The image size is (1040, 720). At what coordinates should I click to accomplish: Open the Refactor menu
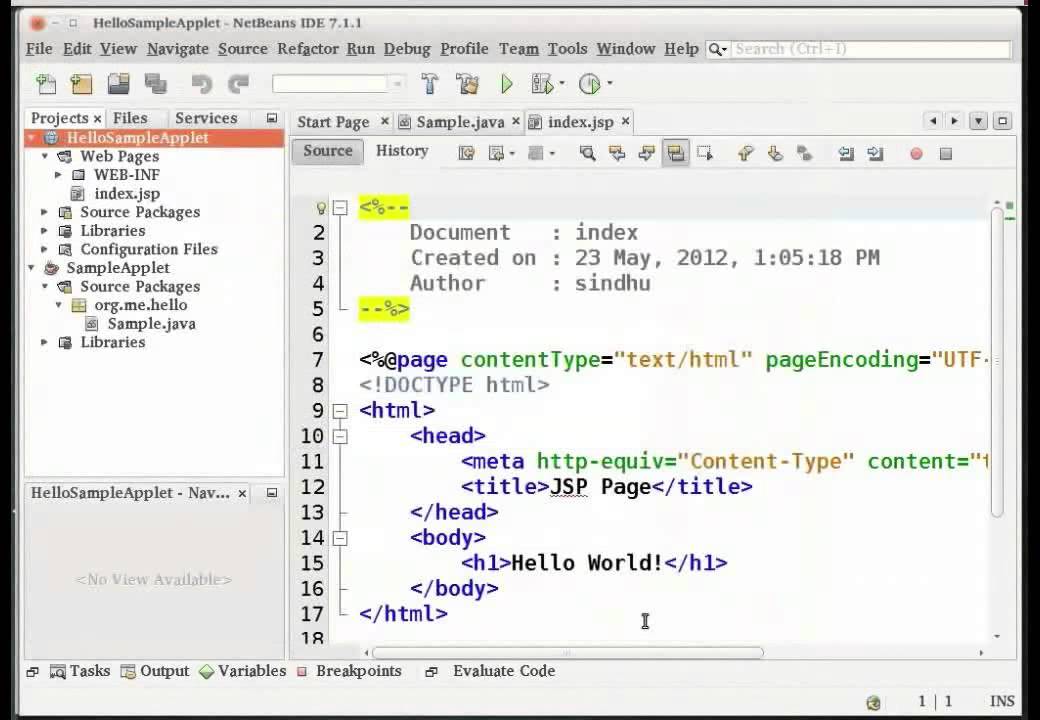click(x=308, y=48)
